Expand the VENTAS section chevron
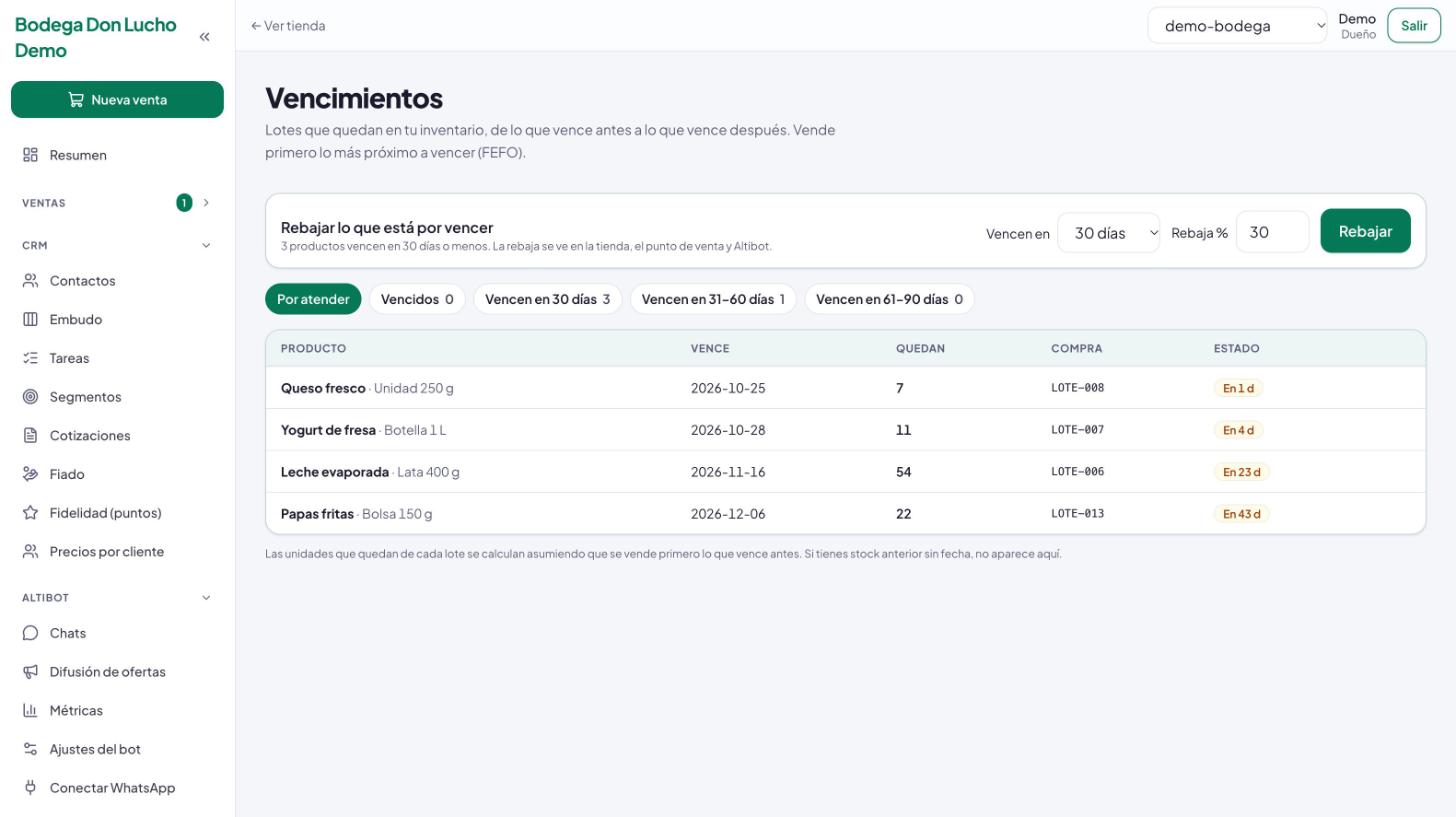Image resolution: width=1456 pixels, height=817 pixels. click(x=207, y=203)
